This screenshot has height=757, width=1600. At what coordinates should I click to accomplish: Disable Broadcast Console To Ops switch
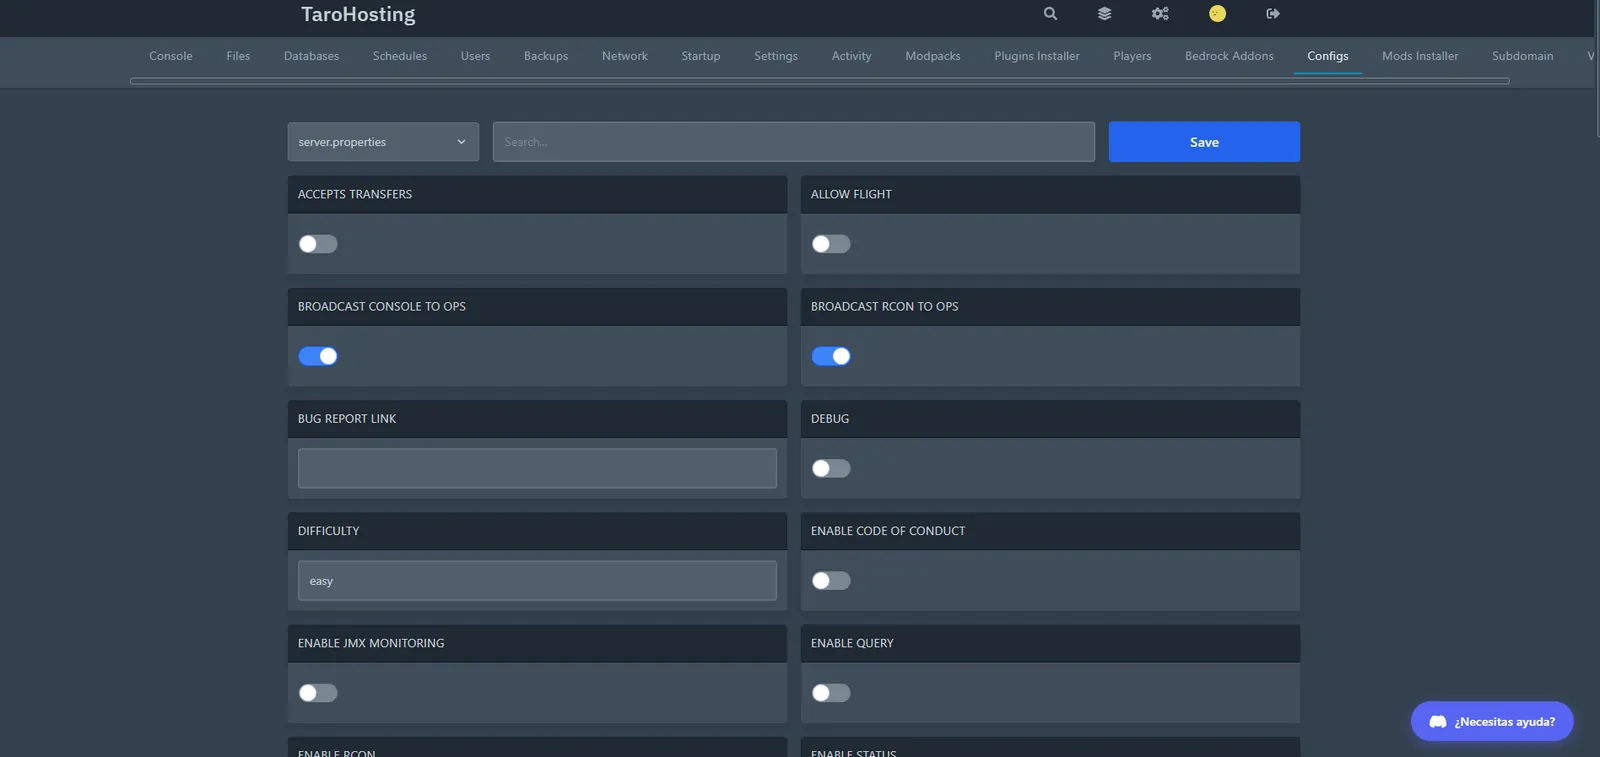pos(318,356)
